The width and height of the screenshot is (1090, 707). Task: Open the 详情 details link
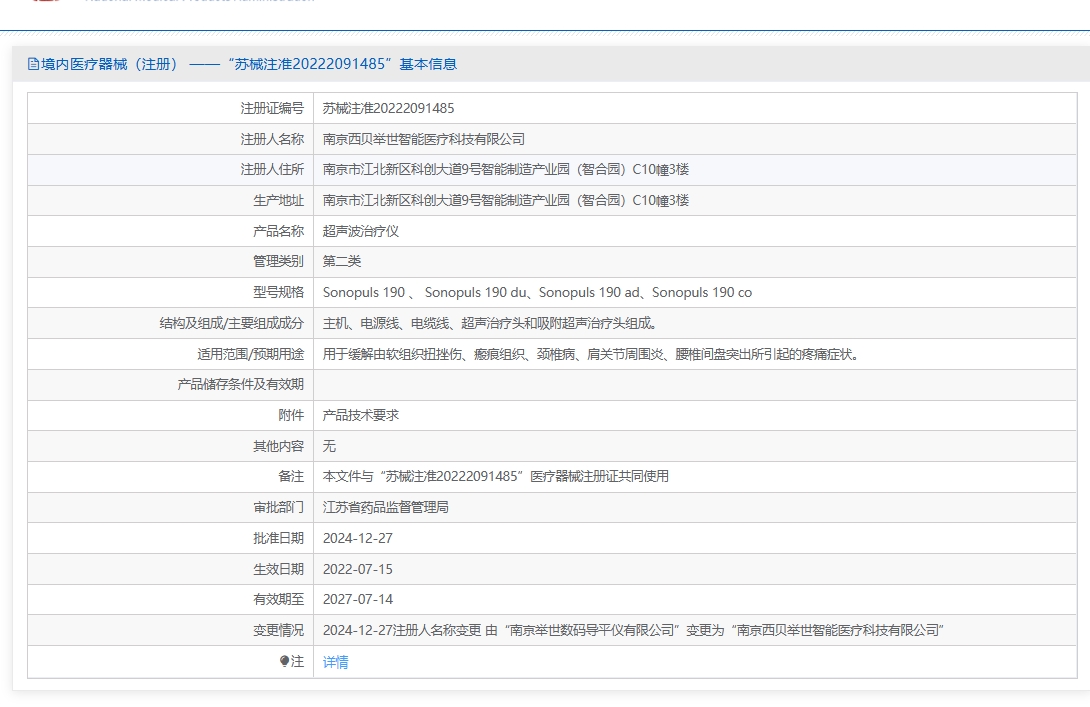tap(335, 662)
